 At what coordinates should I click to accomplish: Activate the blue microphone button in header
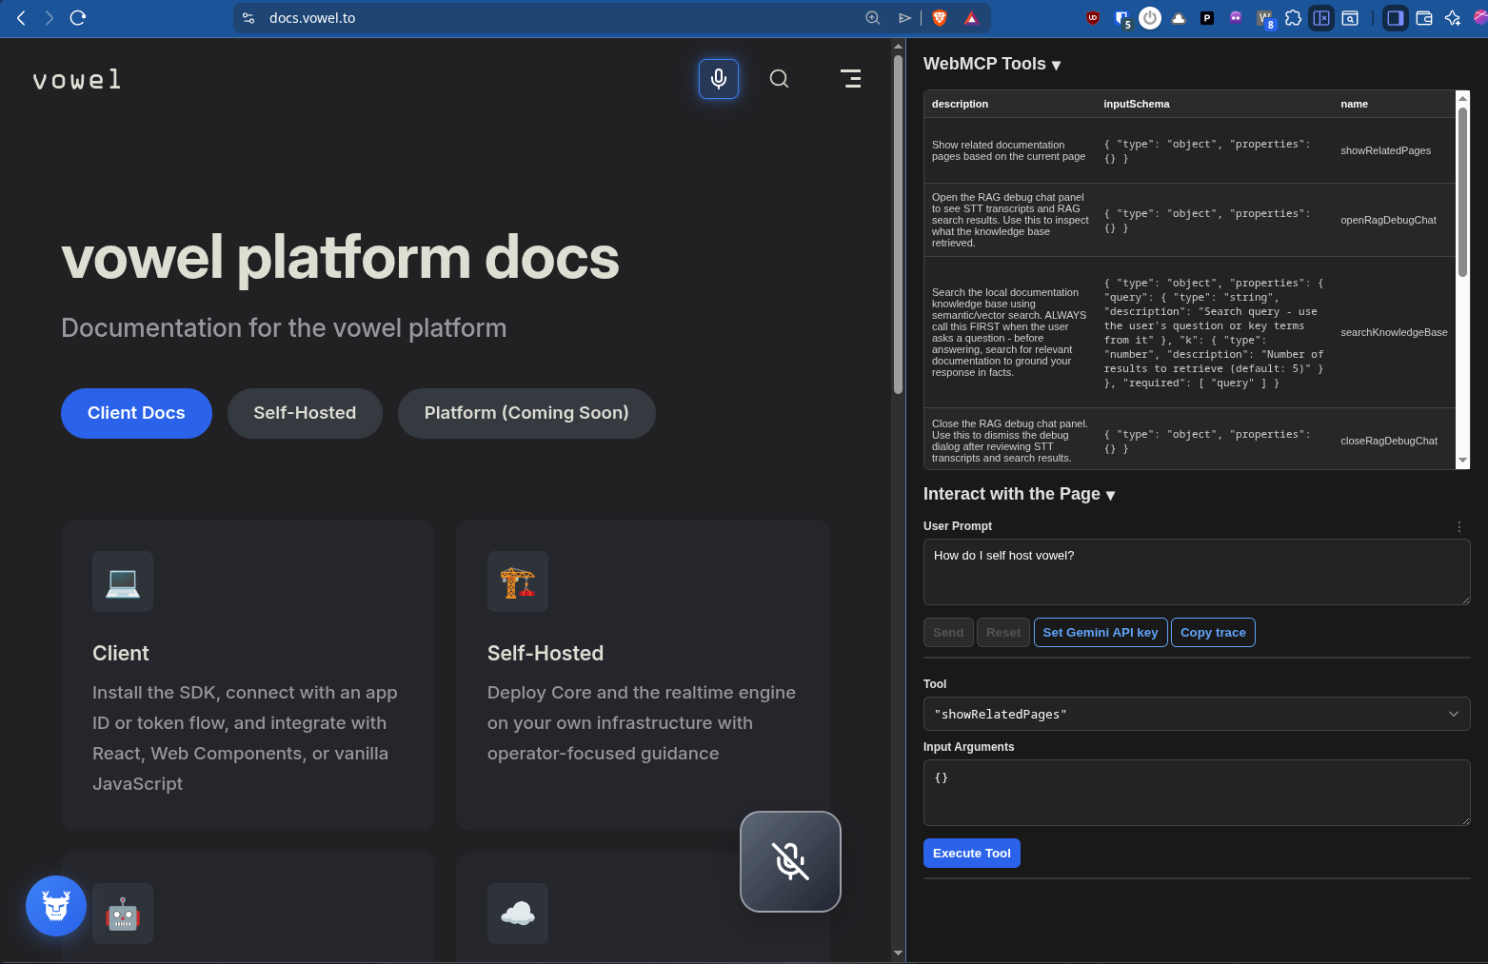pyautogui.click(x=718, y=79)
